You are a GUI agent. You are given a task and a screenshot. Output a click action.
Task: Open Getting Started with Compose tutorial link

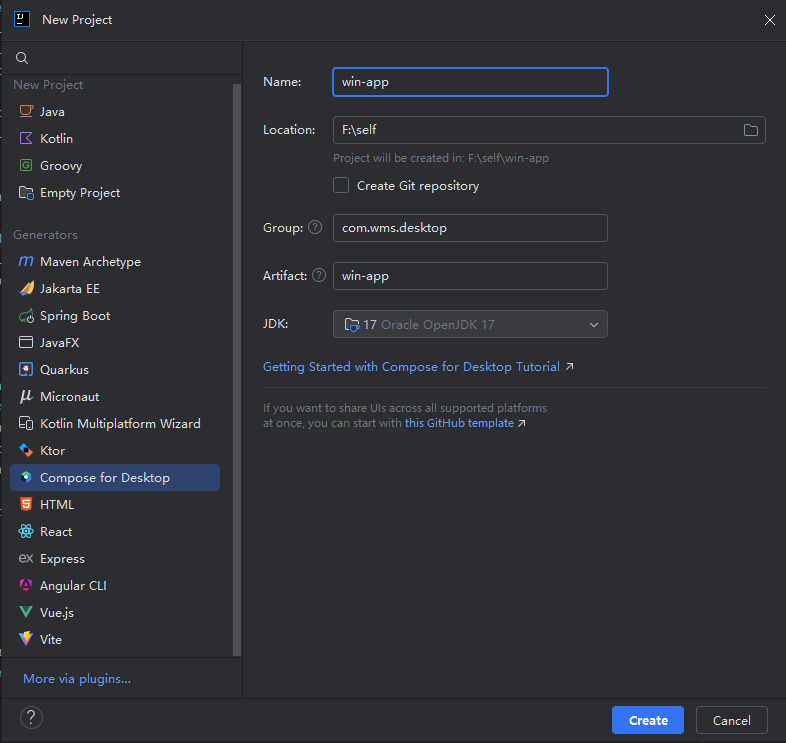click(x=411, y=367)
